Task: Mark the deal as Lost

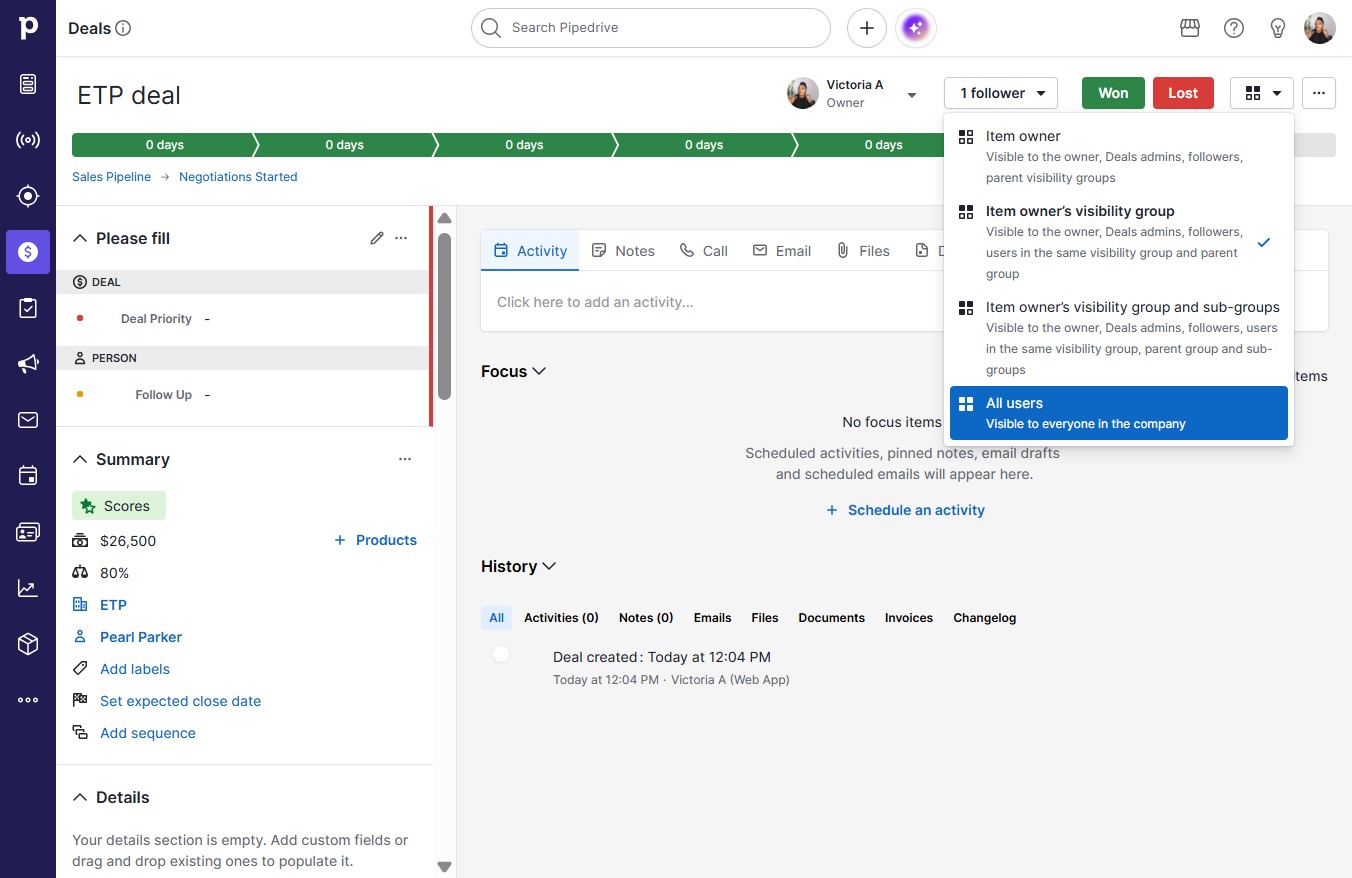Action: click(1183, 93)
